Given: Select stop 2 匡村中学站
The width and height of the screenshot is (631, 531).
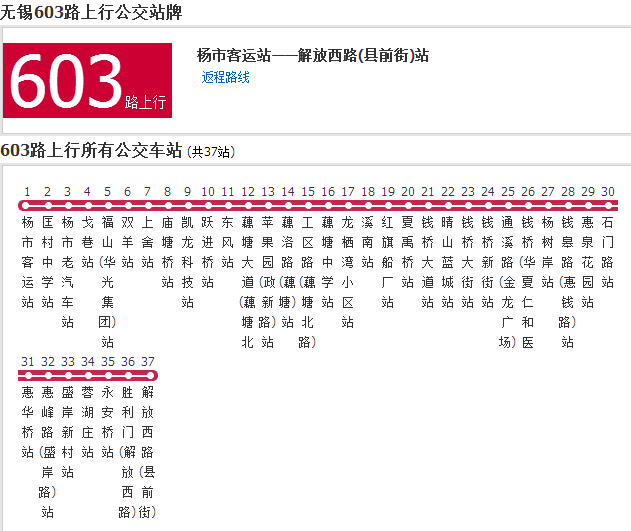Looking at the screenshot, I should pyautogui.click(x=47, y=262).
